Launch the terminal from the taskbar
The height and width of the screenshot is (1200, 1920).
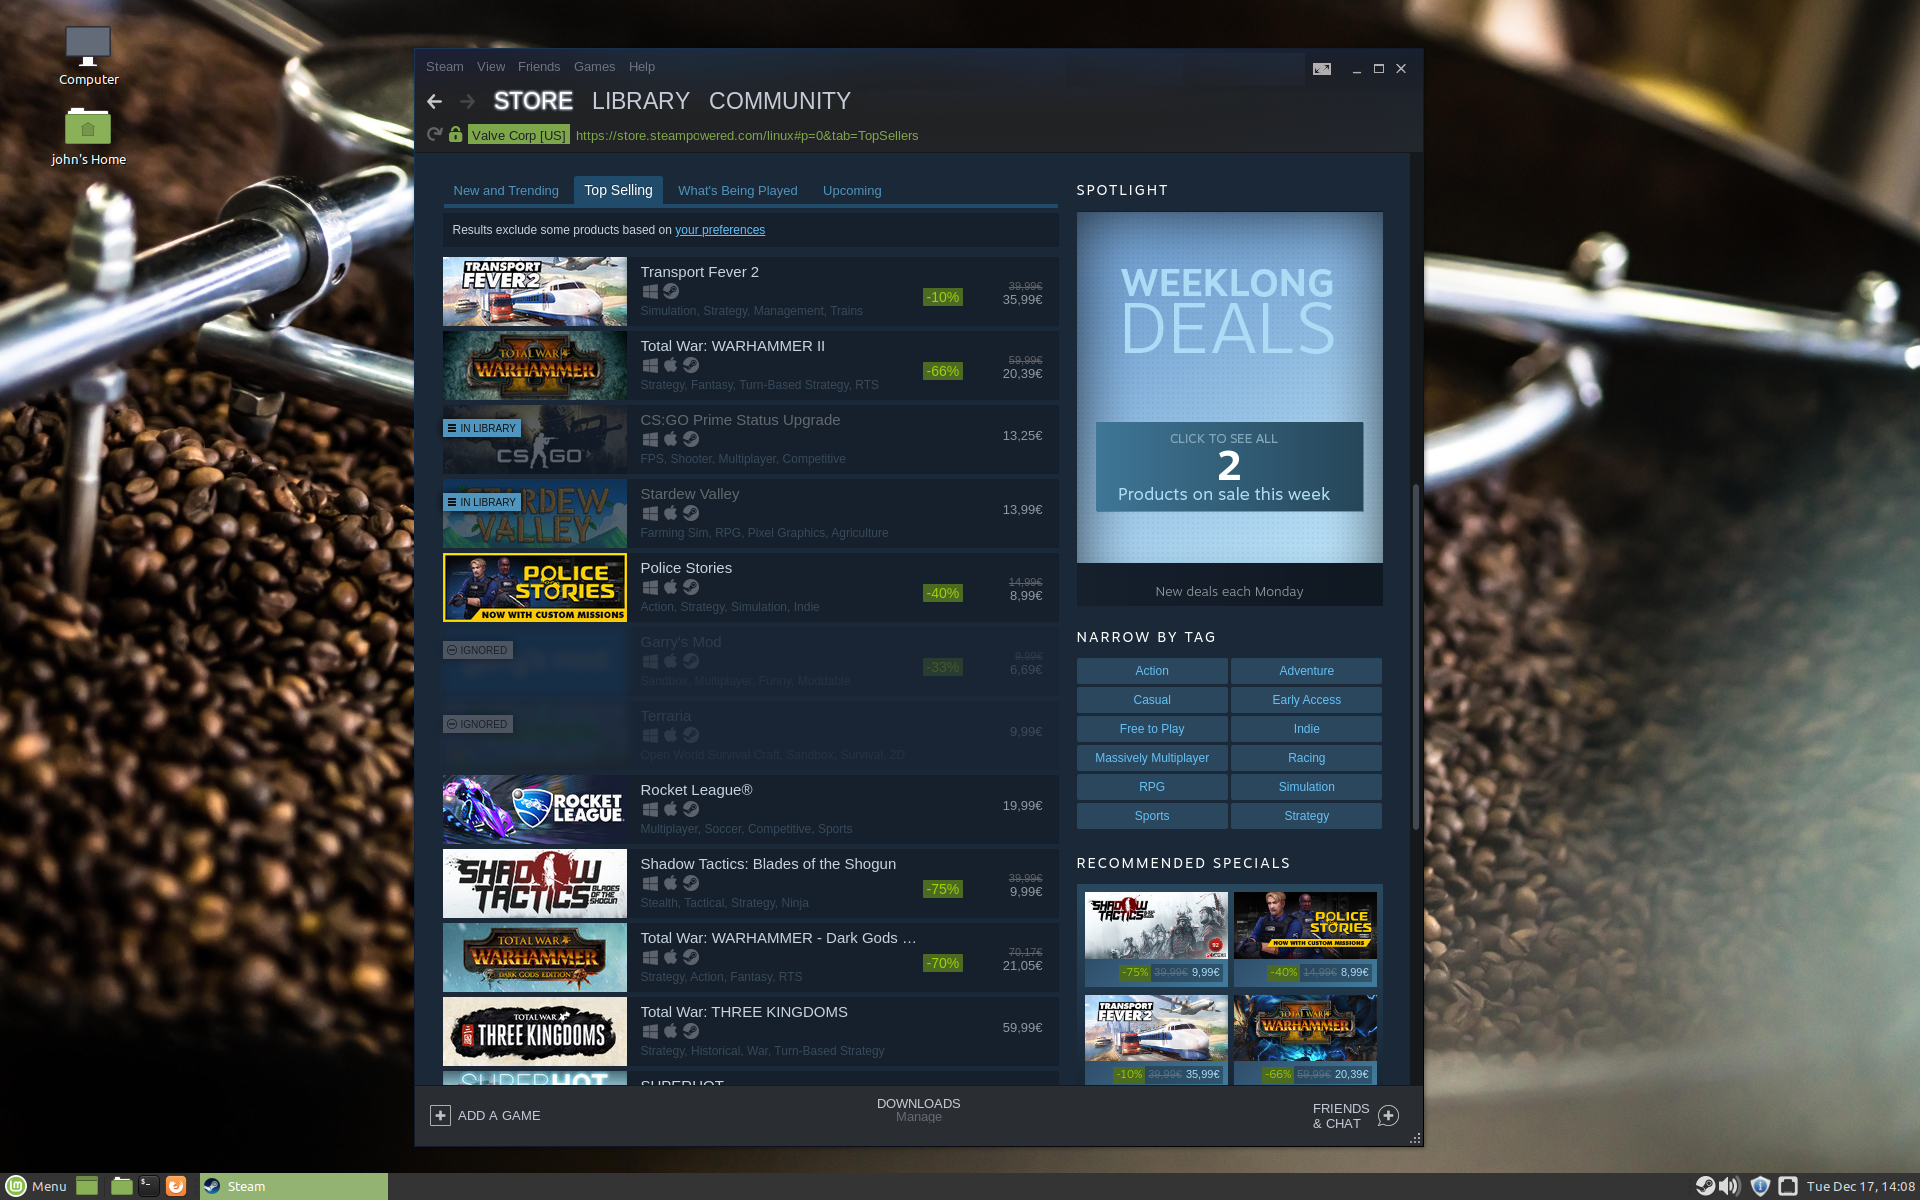[x=149, y=1186]
